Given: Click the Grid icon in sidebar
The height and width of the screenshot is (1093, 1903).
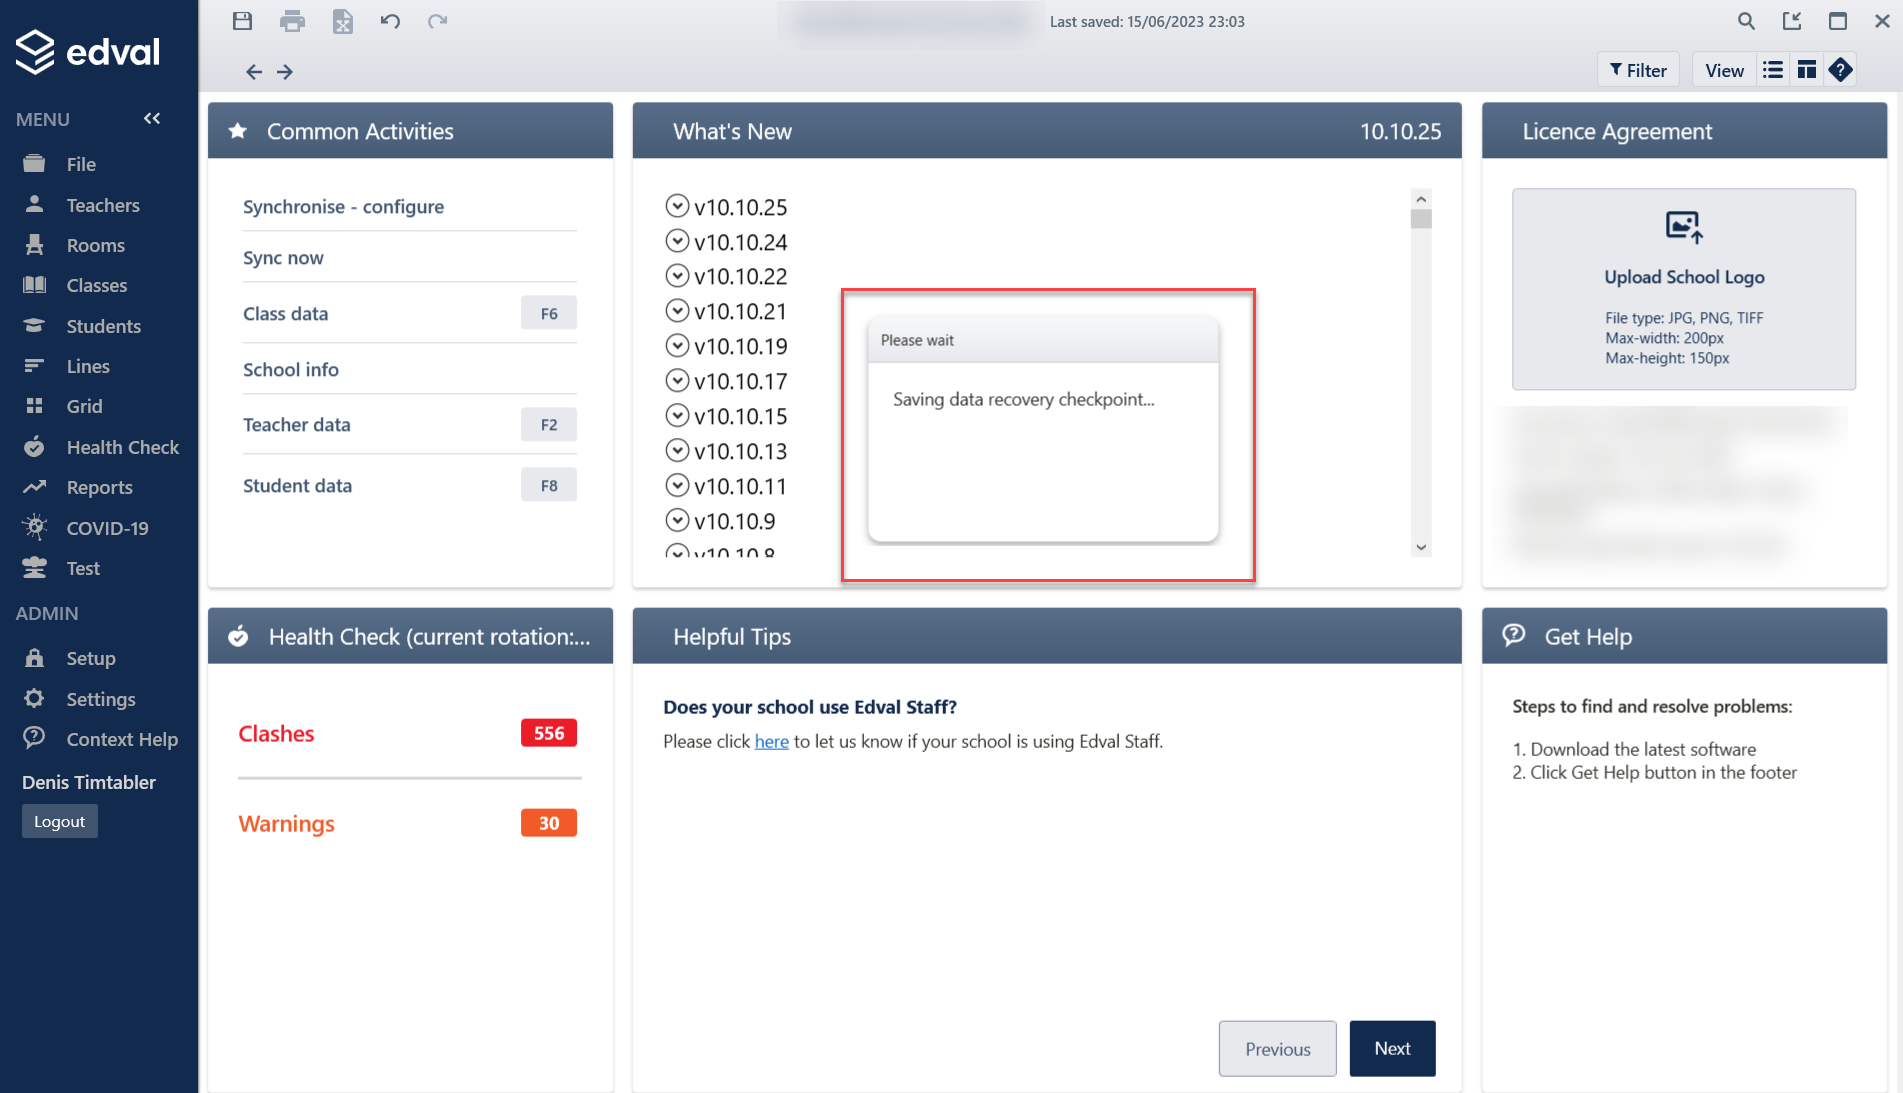Looking at the screenshot, I should (x=34, y=406).
